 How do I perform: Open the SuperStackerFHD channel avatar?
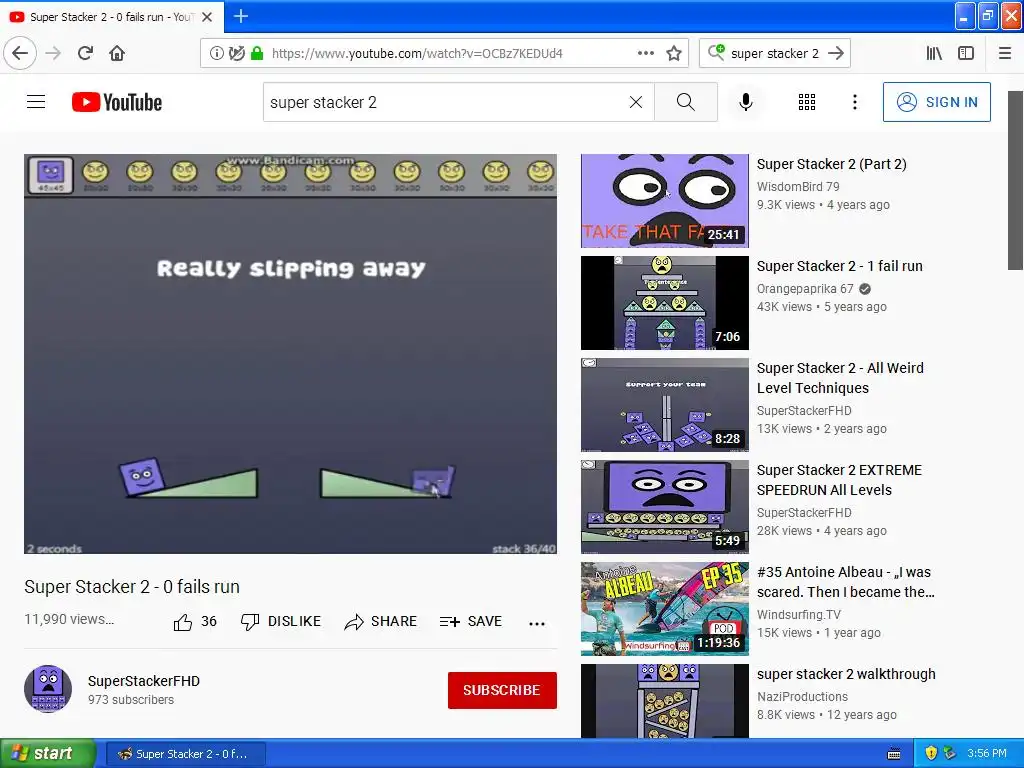(48, 689)
